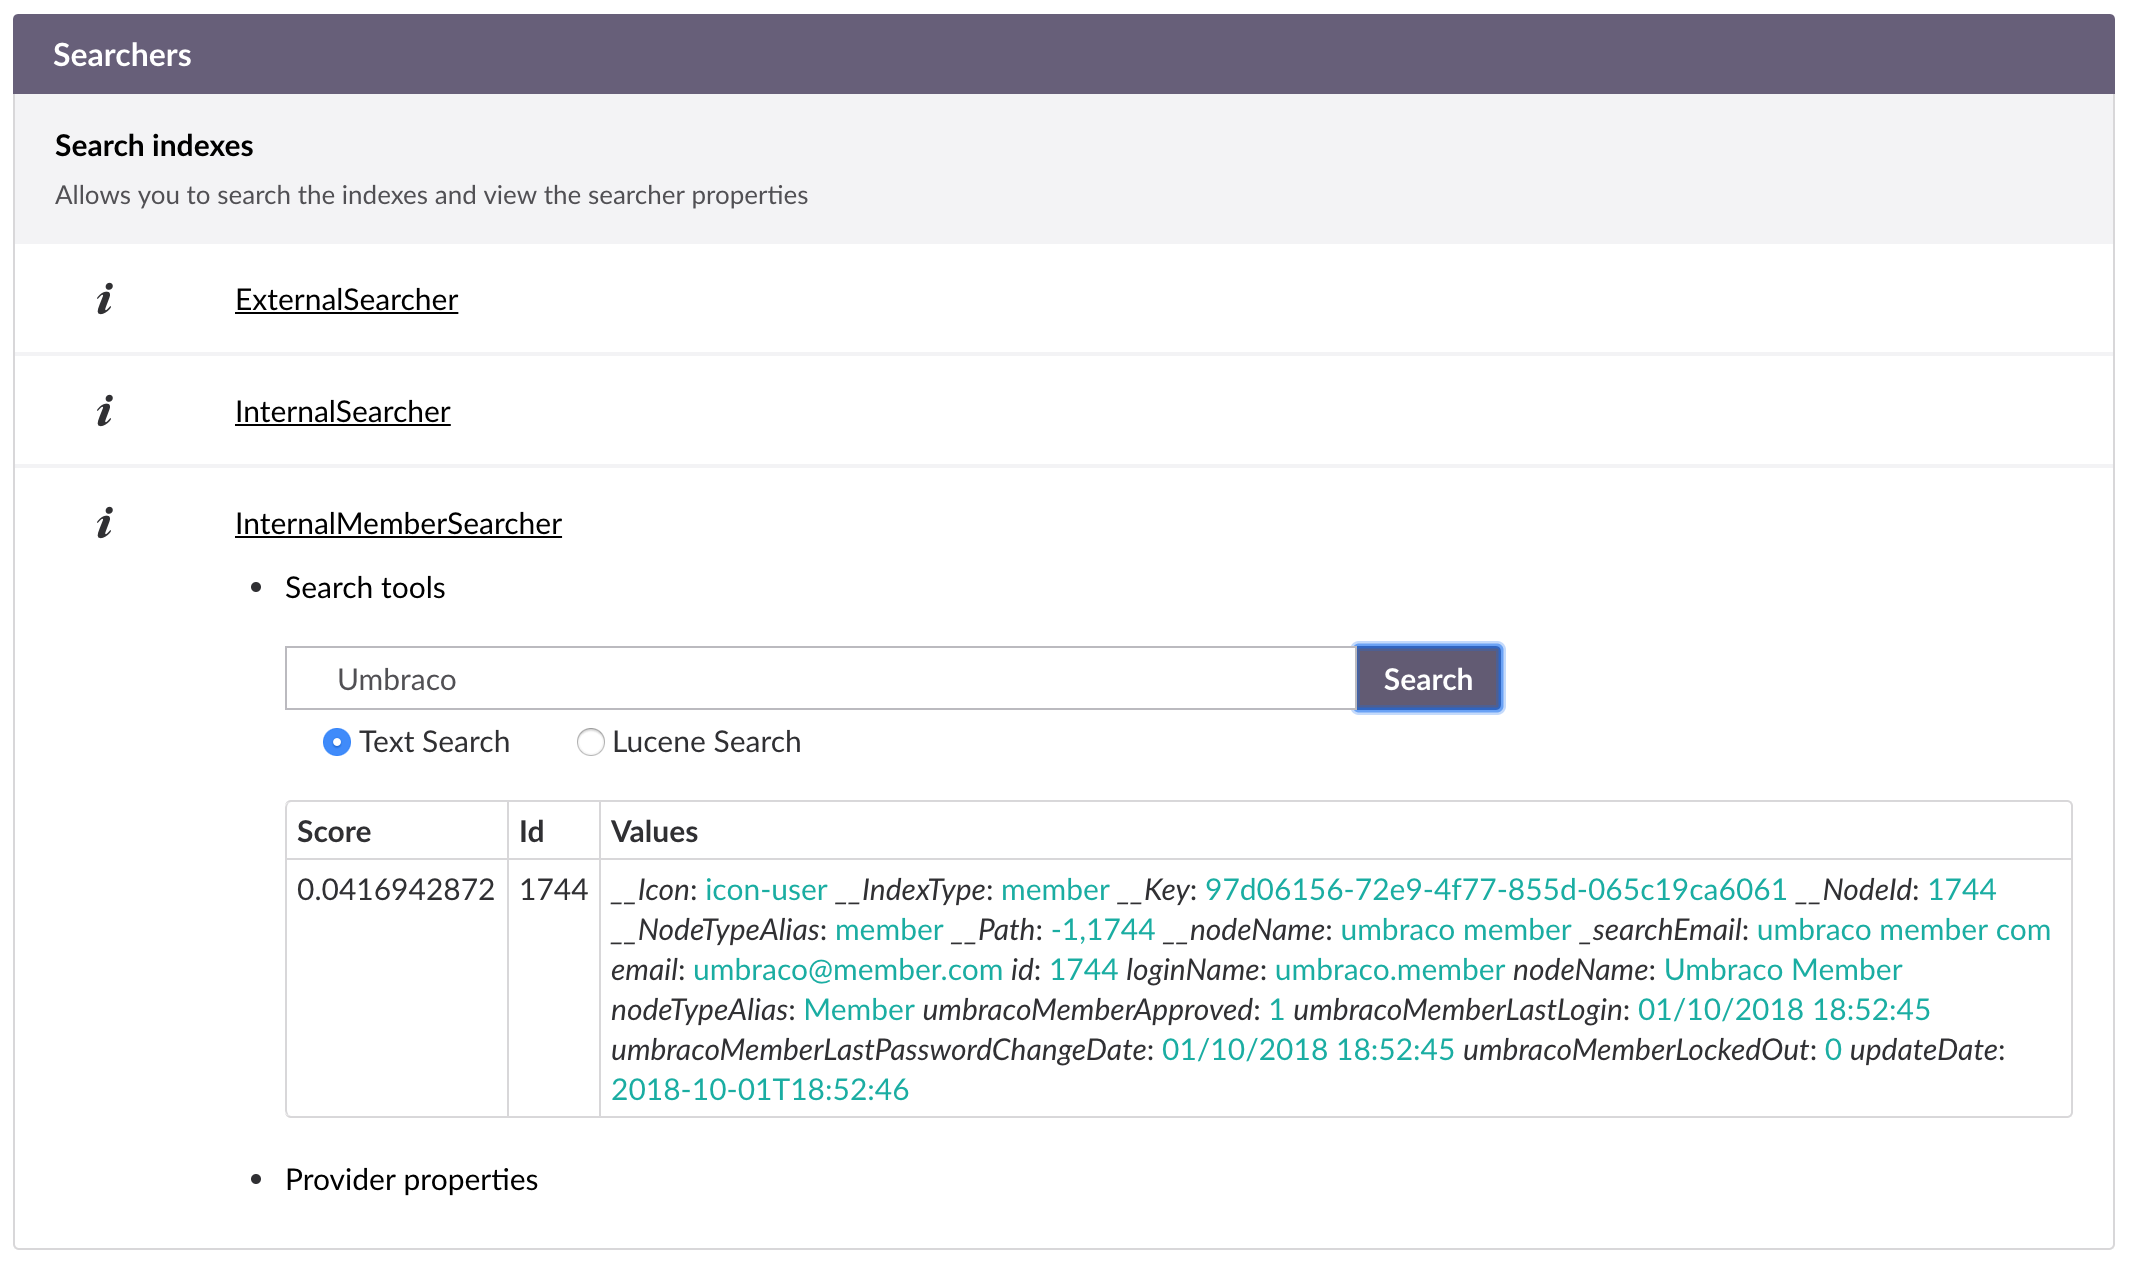Click the info icon beside InternalMemberSearcher
The height and width of the screenshot is (1264, 2130).
coord(105,523)
